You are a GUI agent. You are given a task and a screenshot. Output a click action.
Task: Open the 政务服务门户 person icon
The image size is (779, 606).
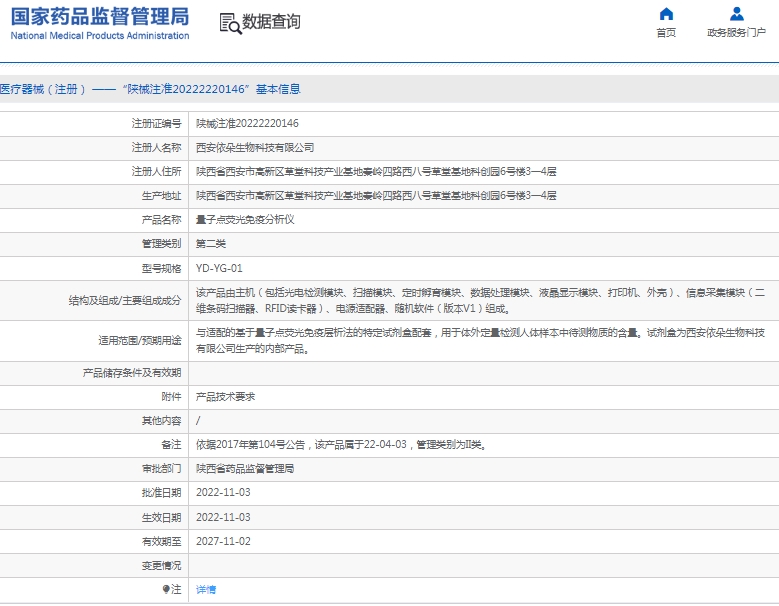(737, 14)
